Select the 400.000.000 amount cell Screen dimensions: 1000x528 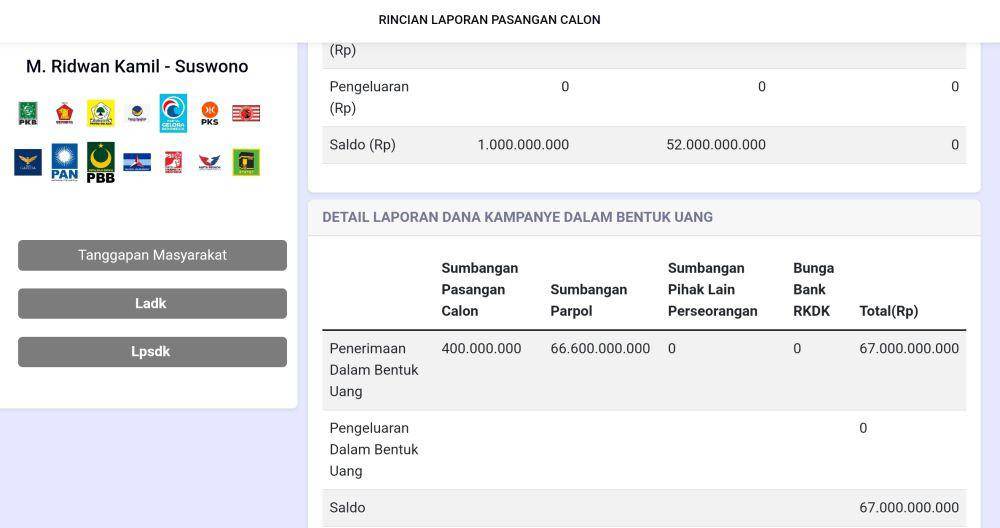(481, 348)
